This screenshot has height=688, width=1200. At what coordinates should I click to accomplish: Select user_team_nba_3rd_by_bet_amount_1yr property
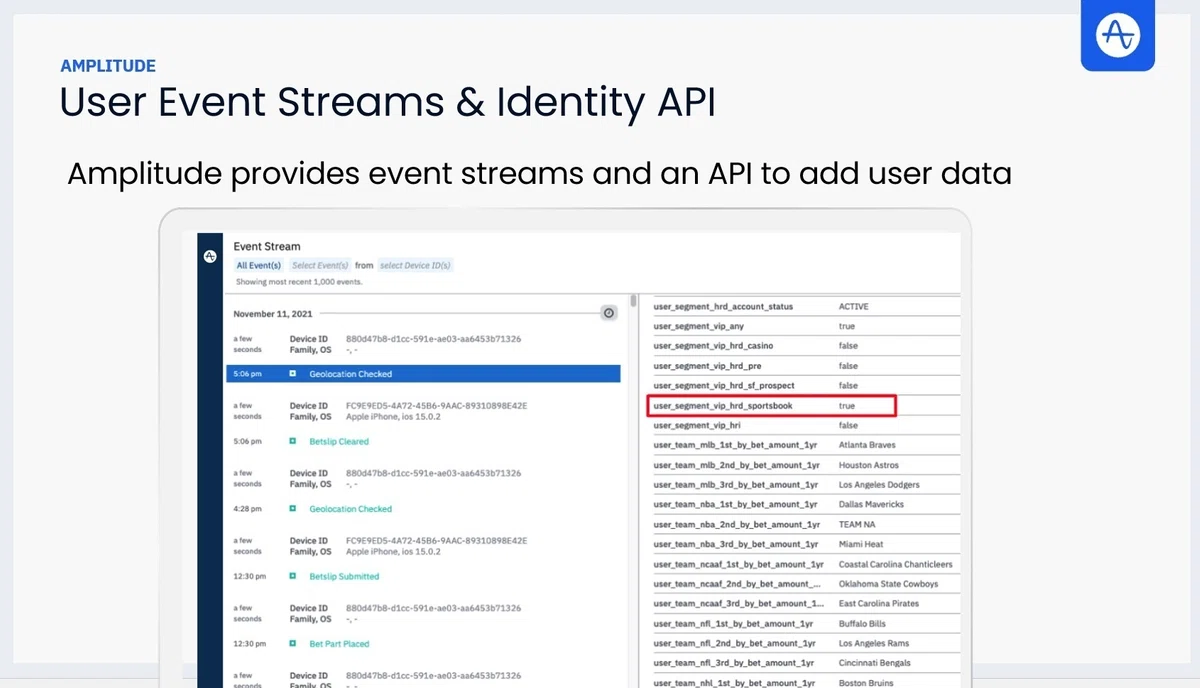point(736,544)
